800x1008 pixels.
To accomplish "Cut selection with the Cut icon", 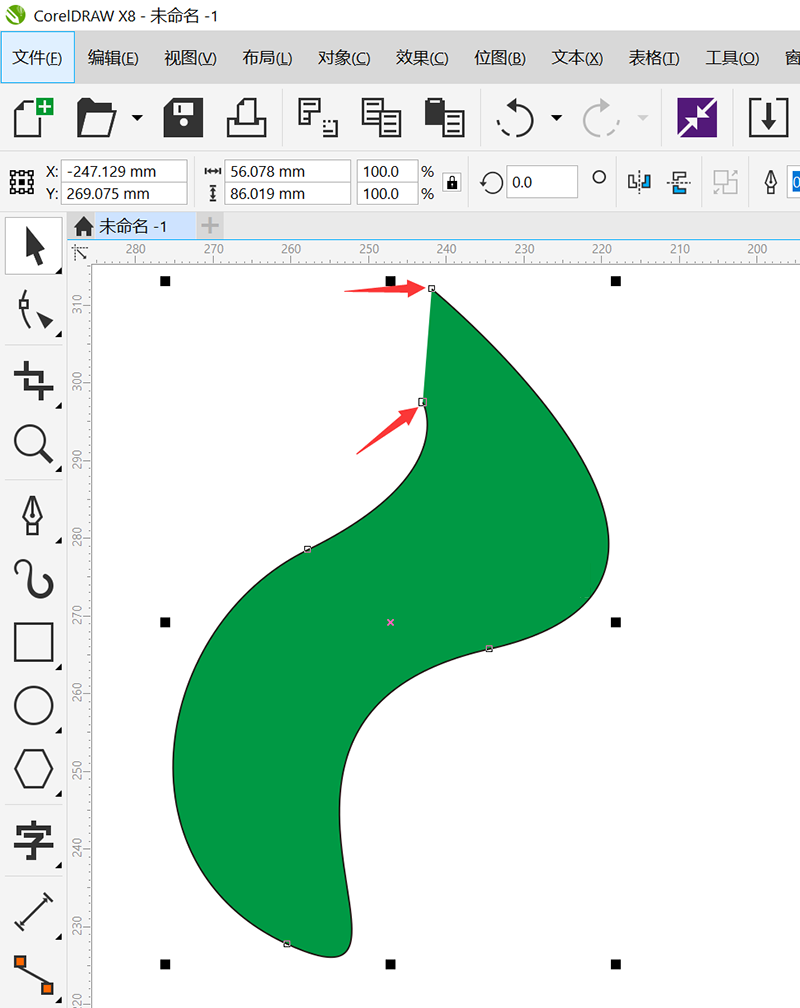I will [318, 118].
